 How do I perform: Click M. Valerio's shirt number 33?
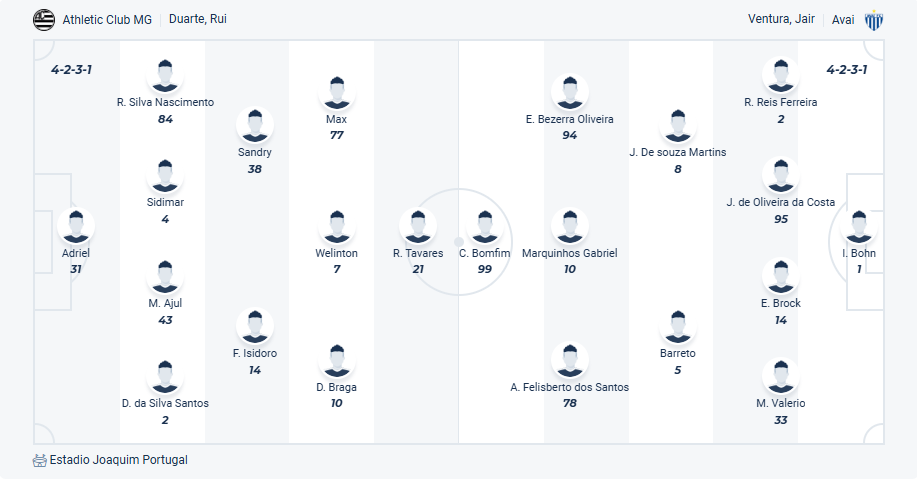781,420
